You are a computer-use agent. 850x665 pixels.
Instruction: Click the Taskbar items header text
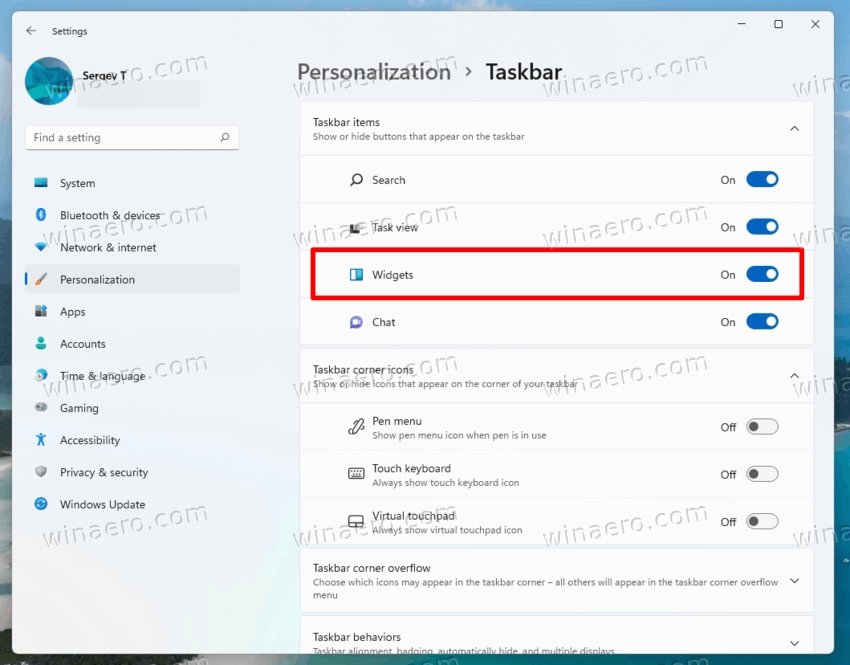(346, 122)
